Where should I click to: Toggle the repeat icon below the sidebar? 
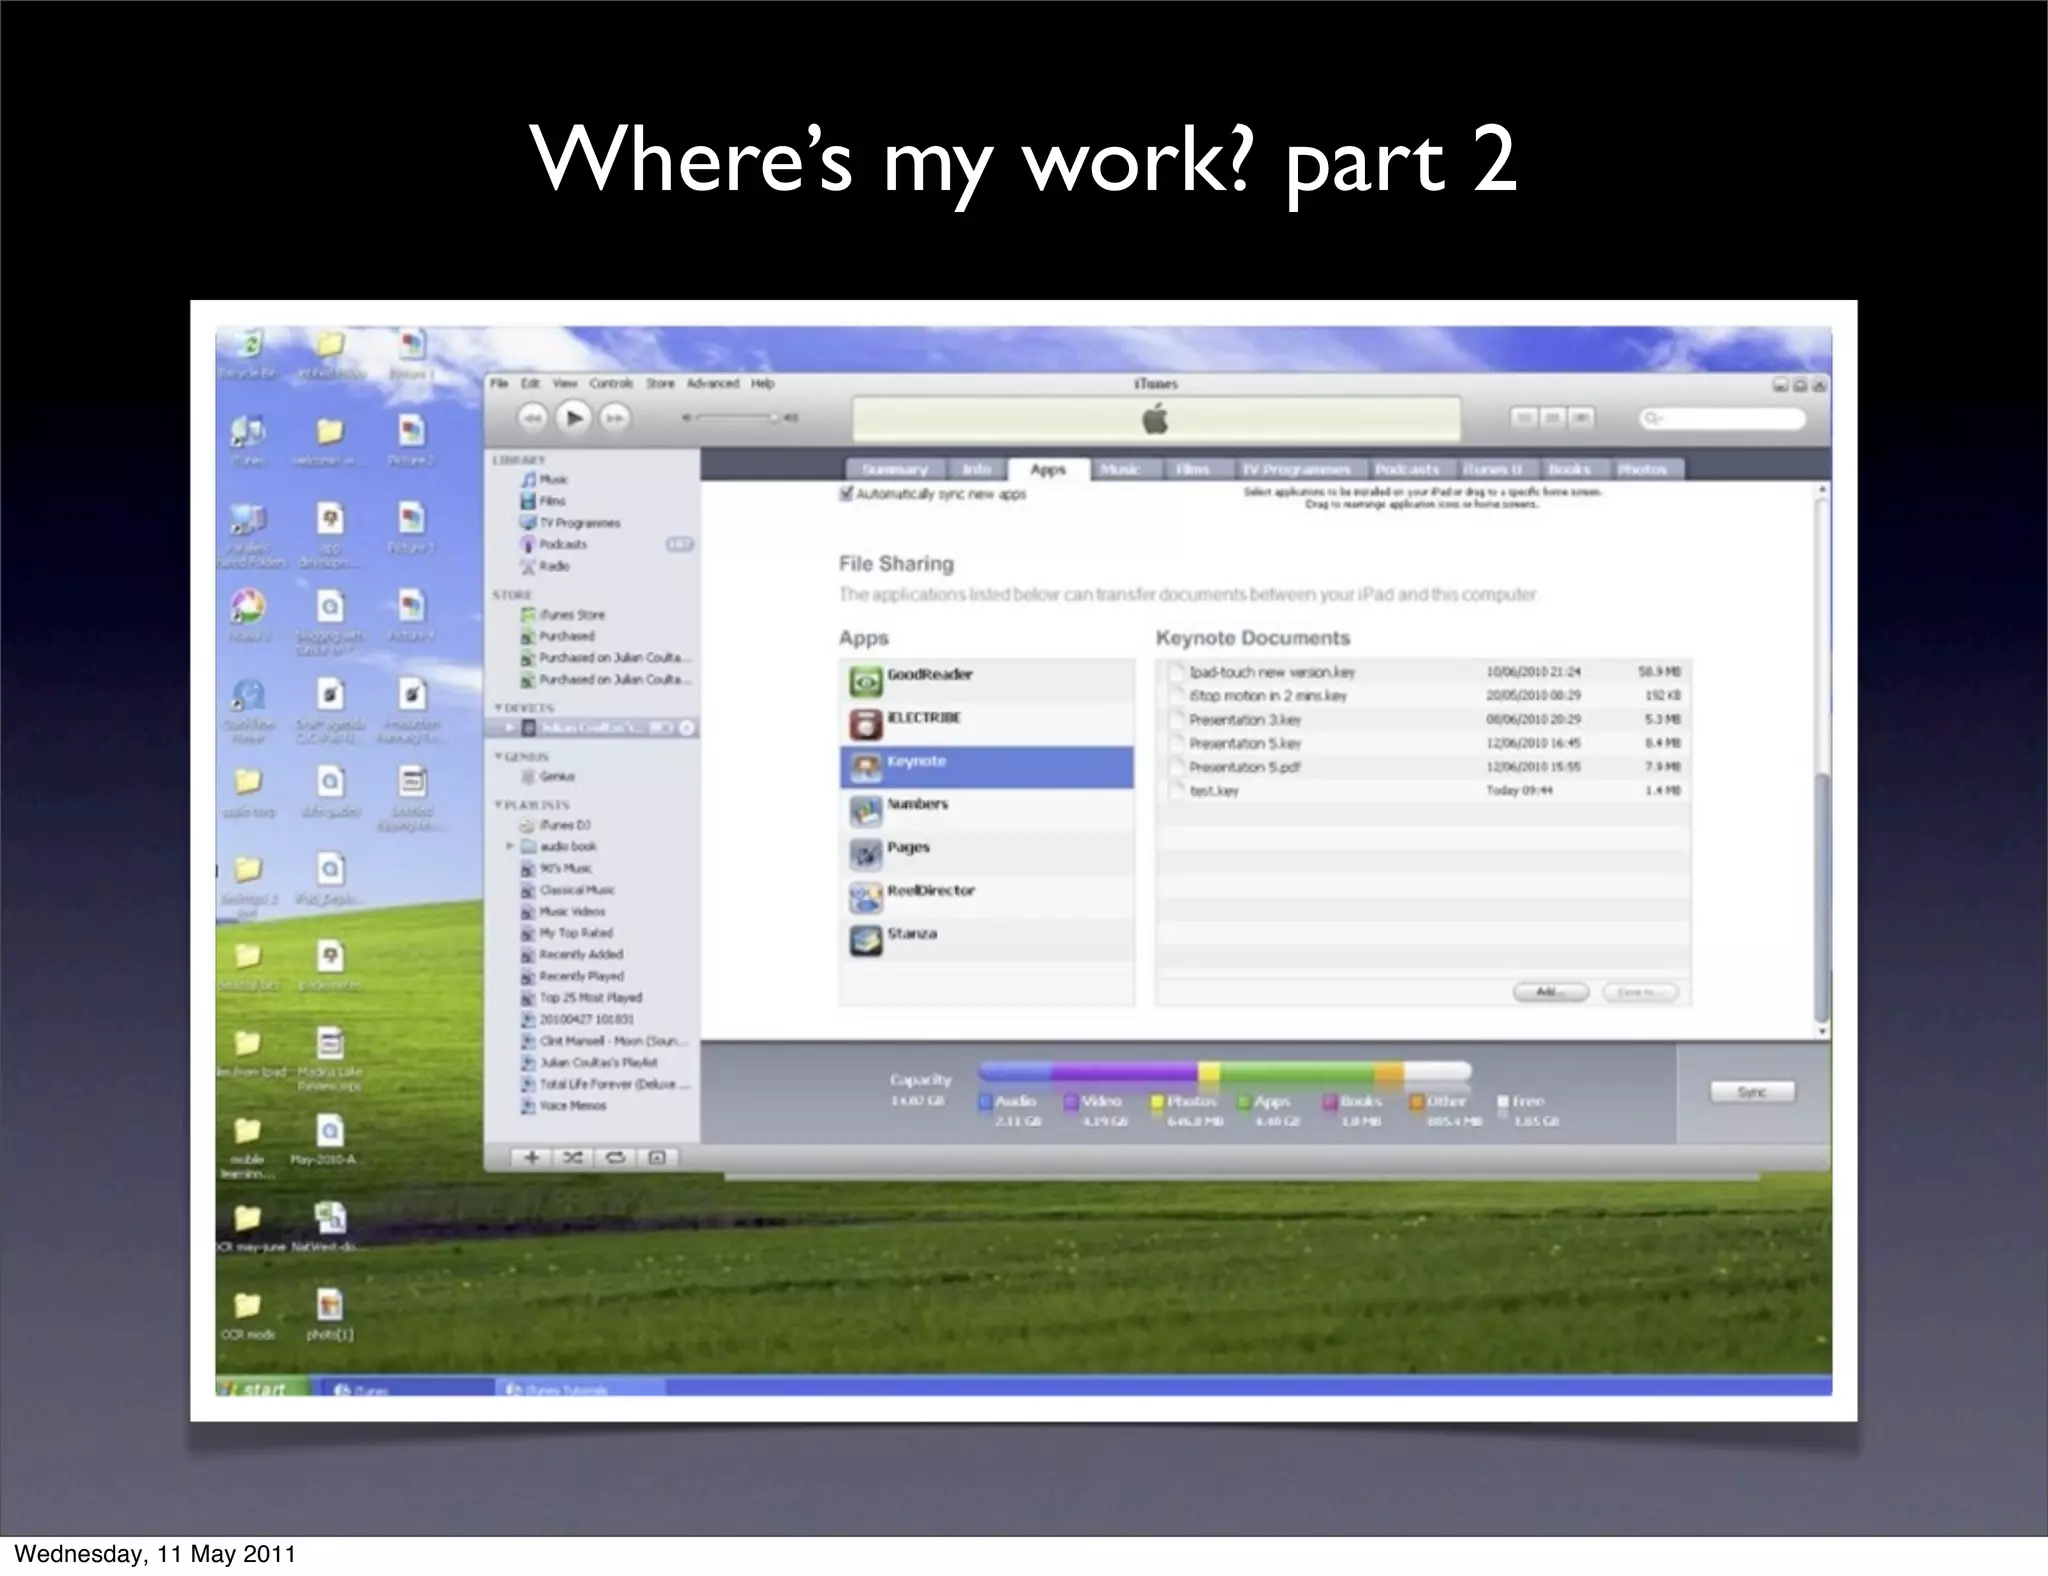tap(615, 1157)
